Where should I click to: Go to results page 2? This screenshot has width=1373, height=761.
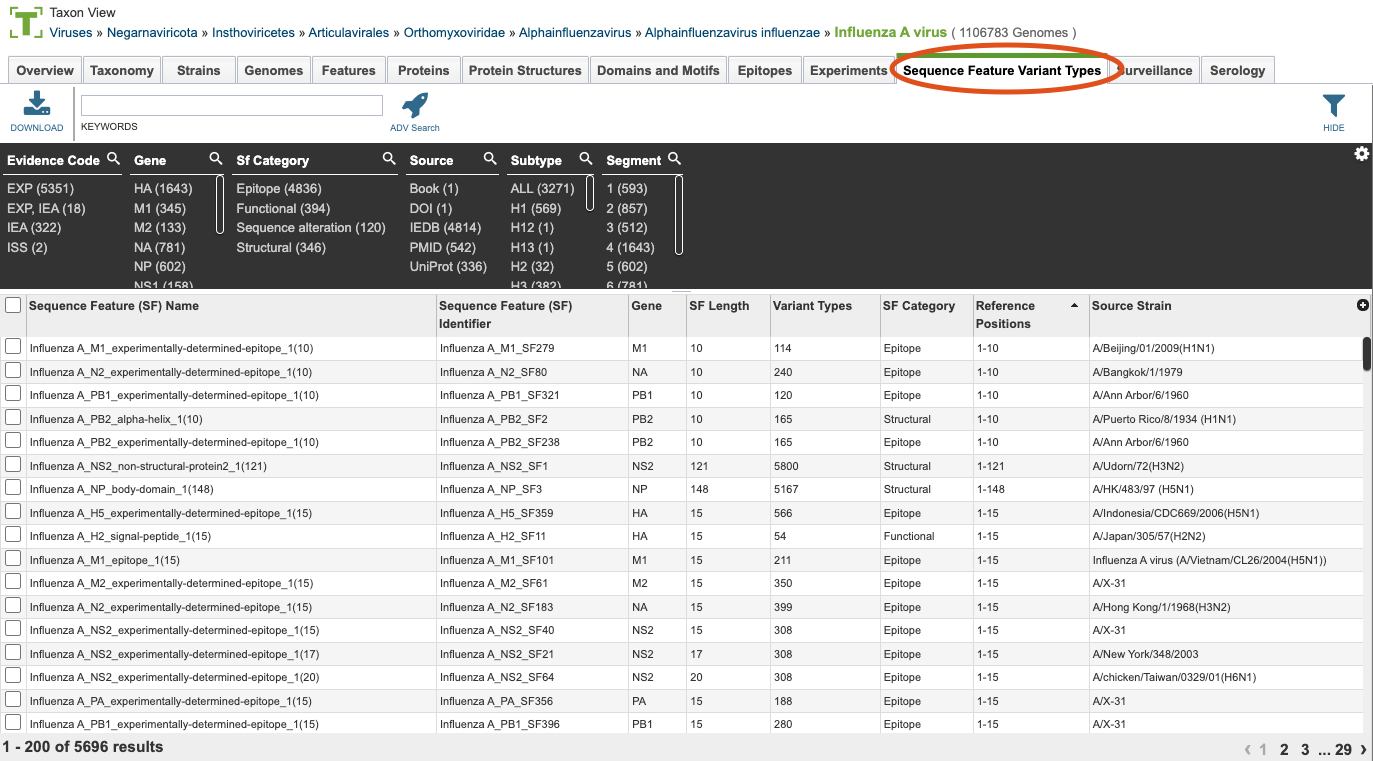tap(1284, 749)
